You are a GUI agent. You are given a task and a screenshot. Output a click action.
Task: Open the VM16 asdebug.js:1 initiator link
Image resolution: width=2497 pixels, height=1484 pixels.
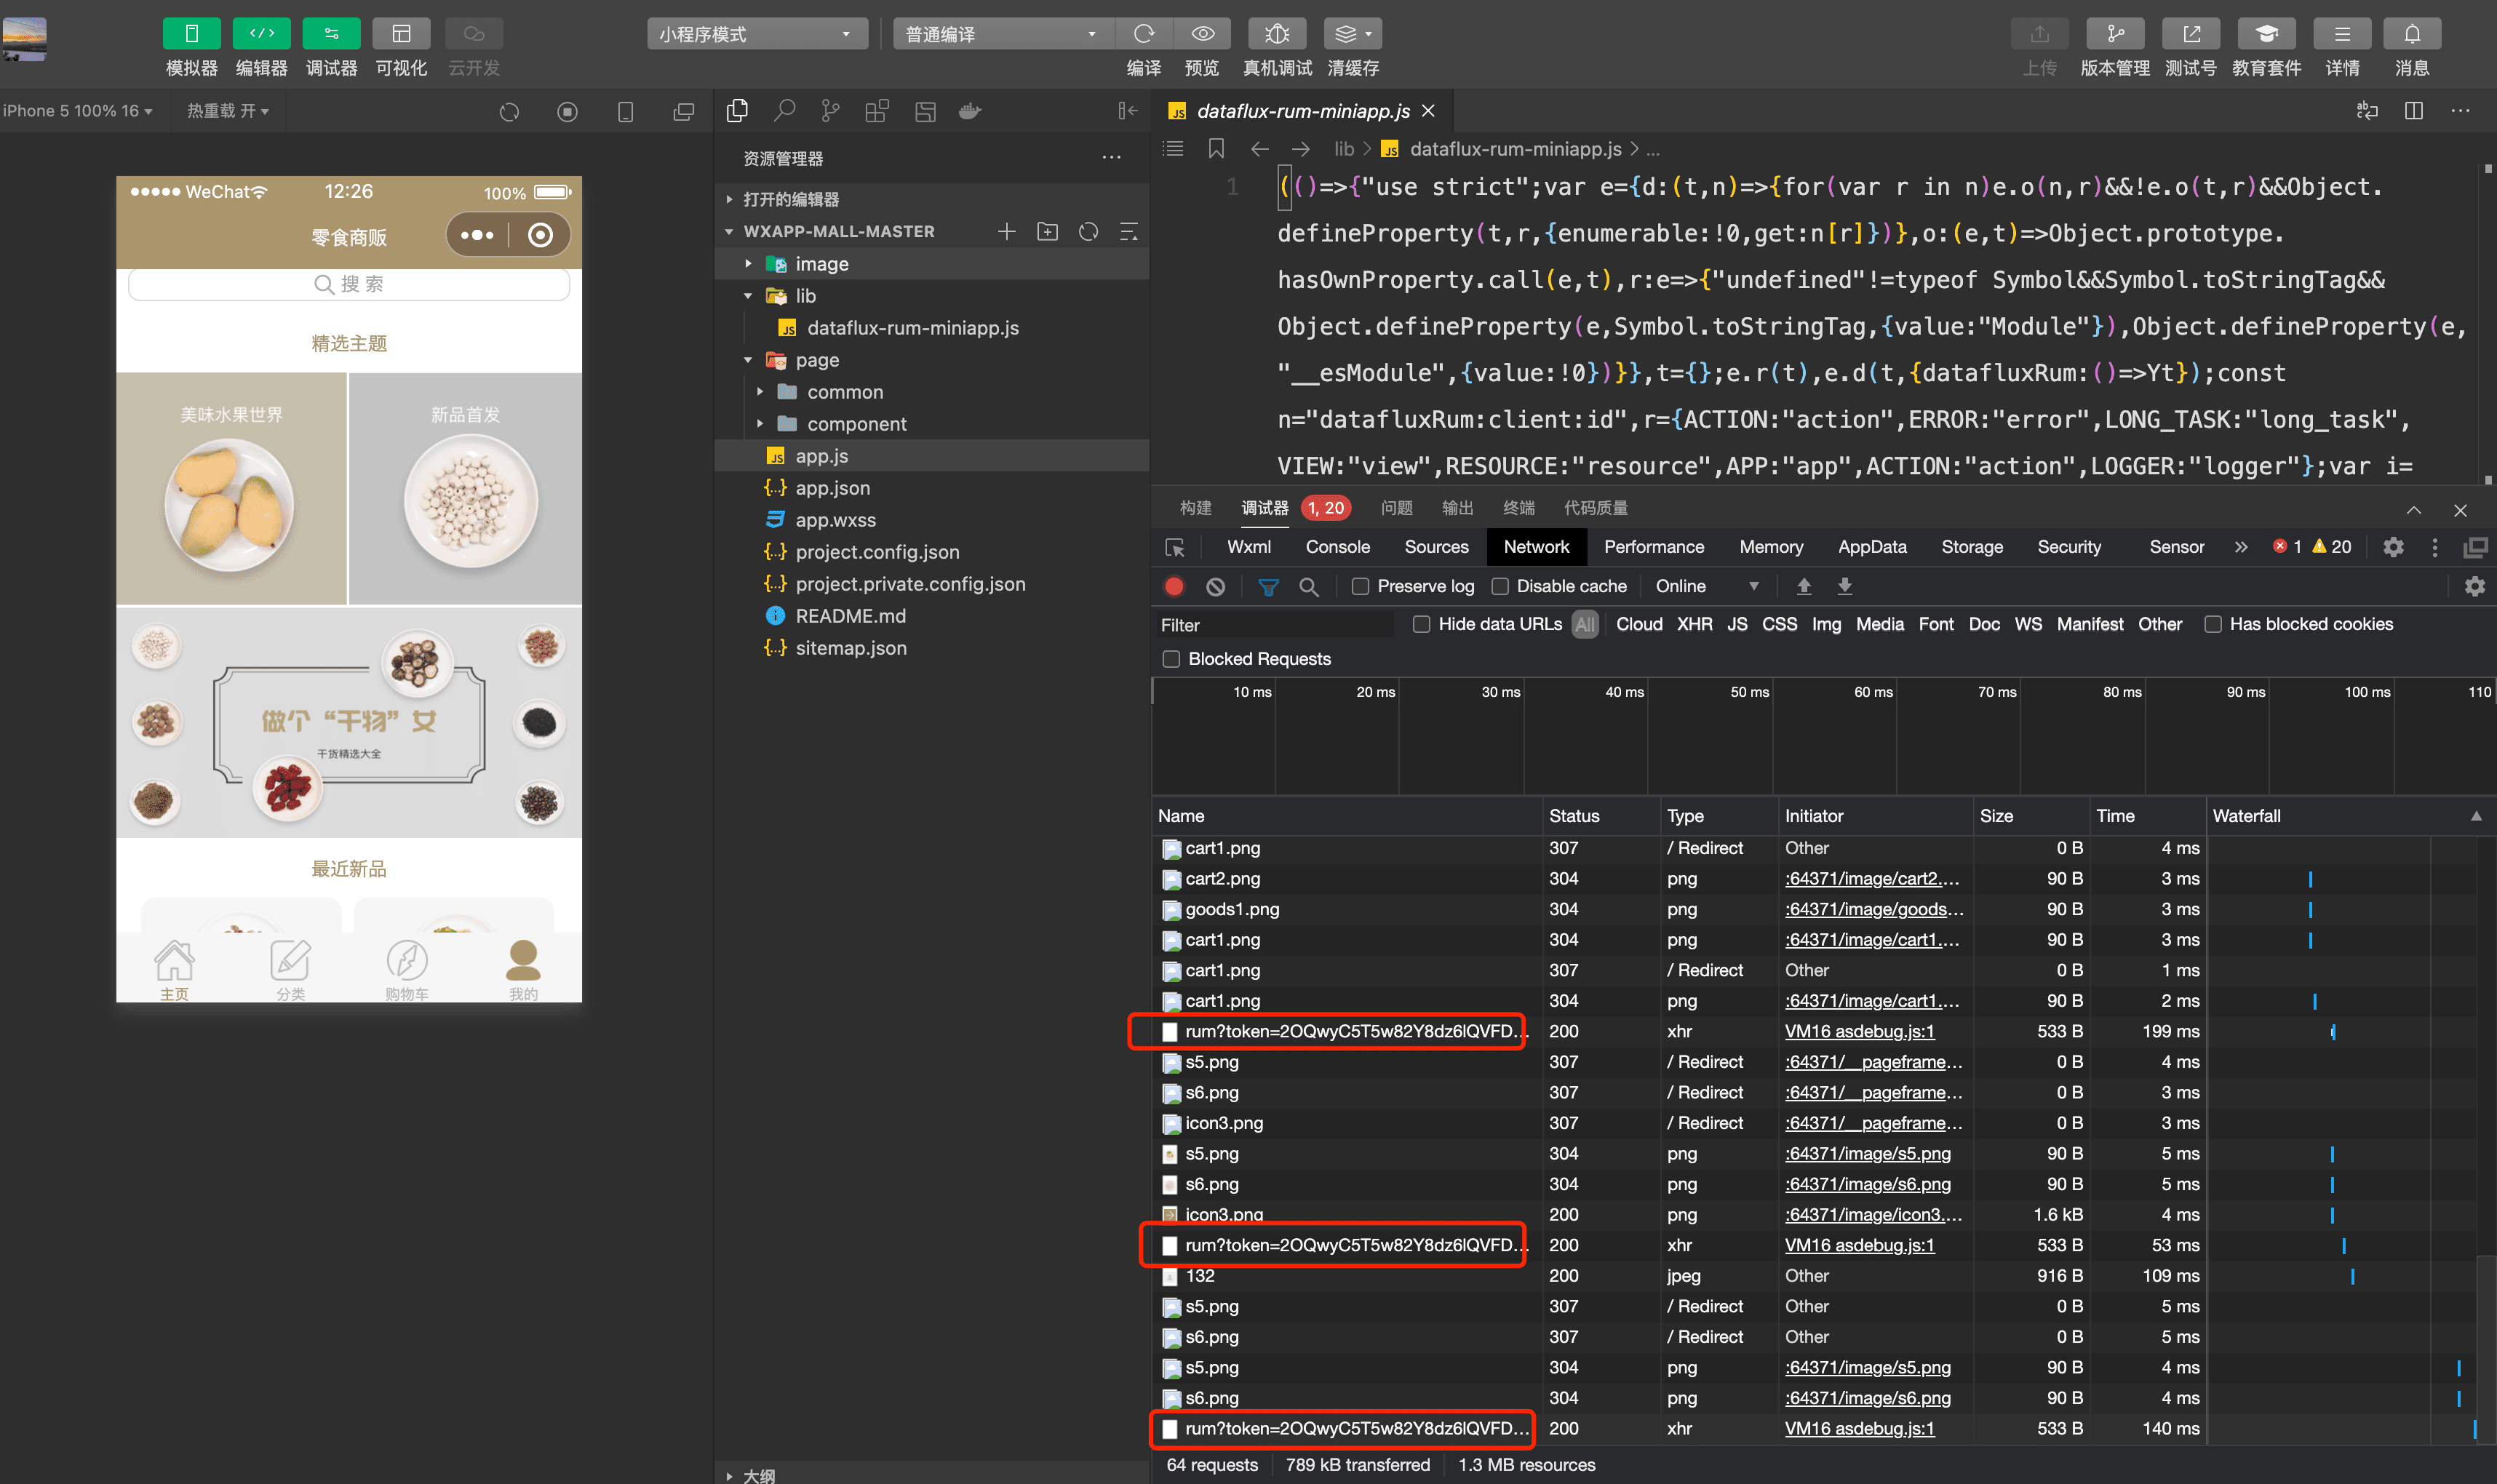(1859, 1031)
